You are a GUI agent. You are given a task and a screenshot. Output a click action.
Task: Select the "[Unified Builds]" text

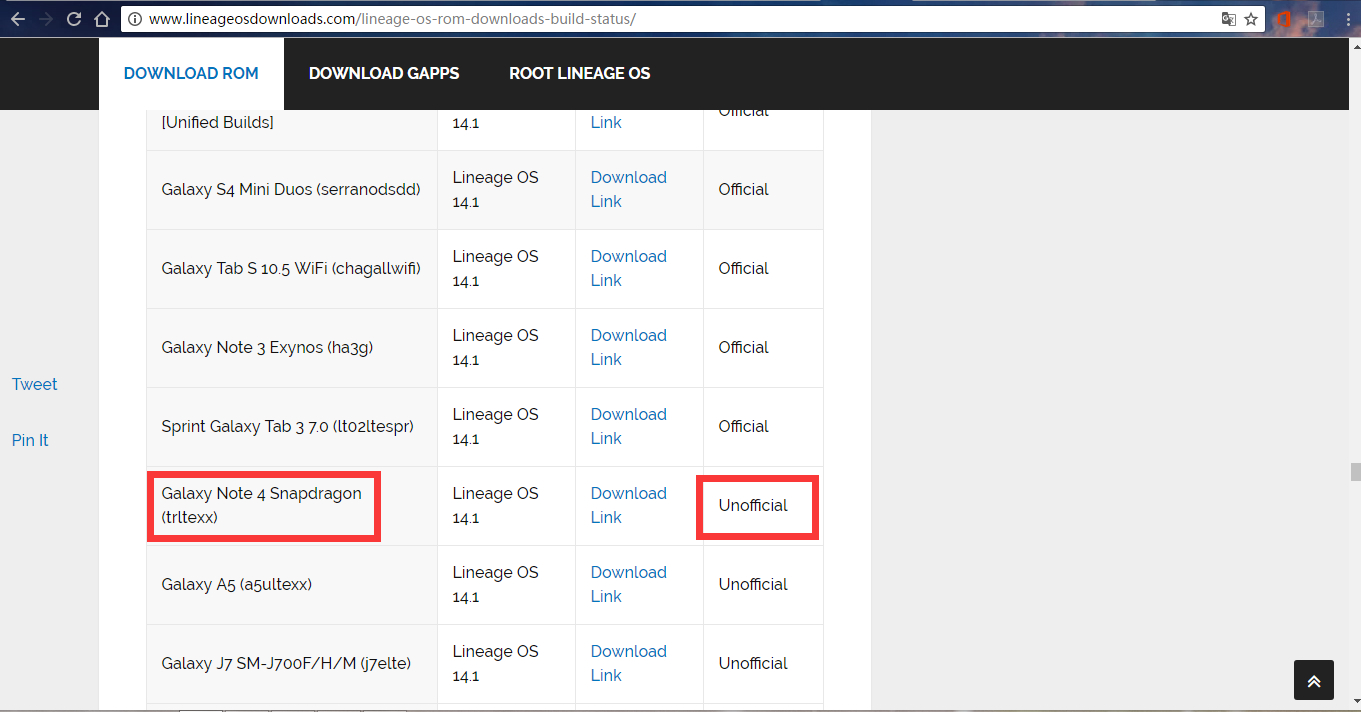pyautogui.click(x=218, y=122)
